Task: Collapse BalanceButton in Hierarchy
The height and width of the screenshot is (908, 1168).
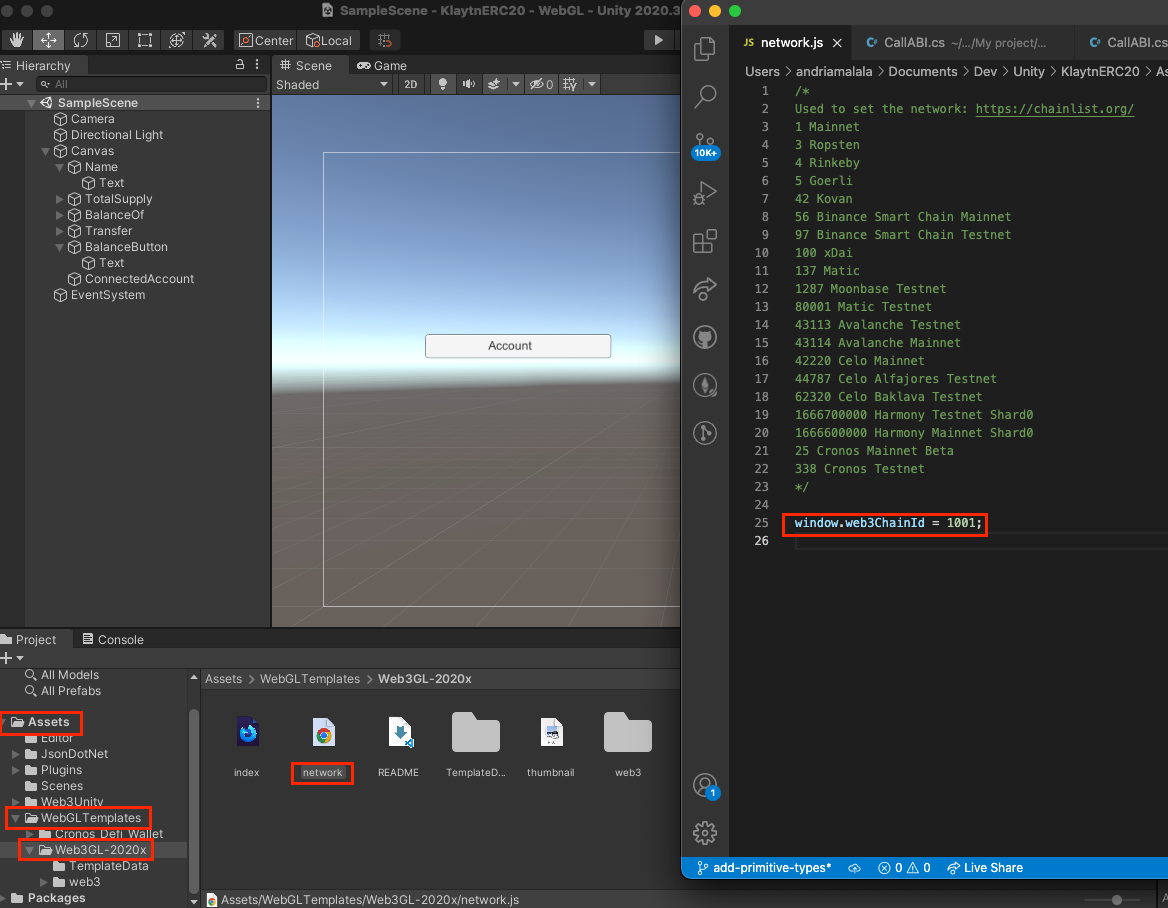Action: 60,247
